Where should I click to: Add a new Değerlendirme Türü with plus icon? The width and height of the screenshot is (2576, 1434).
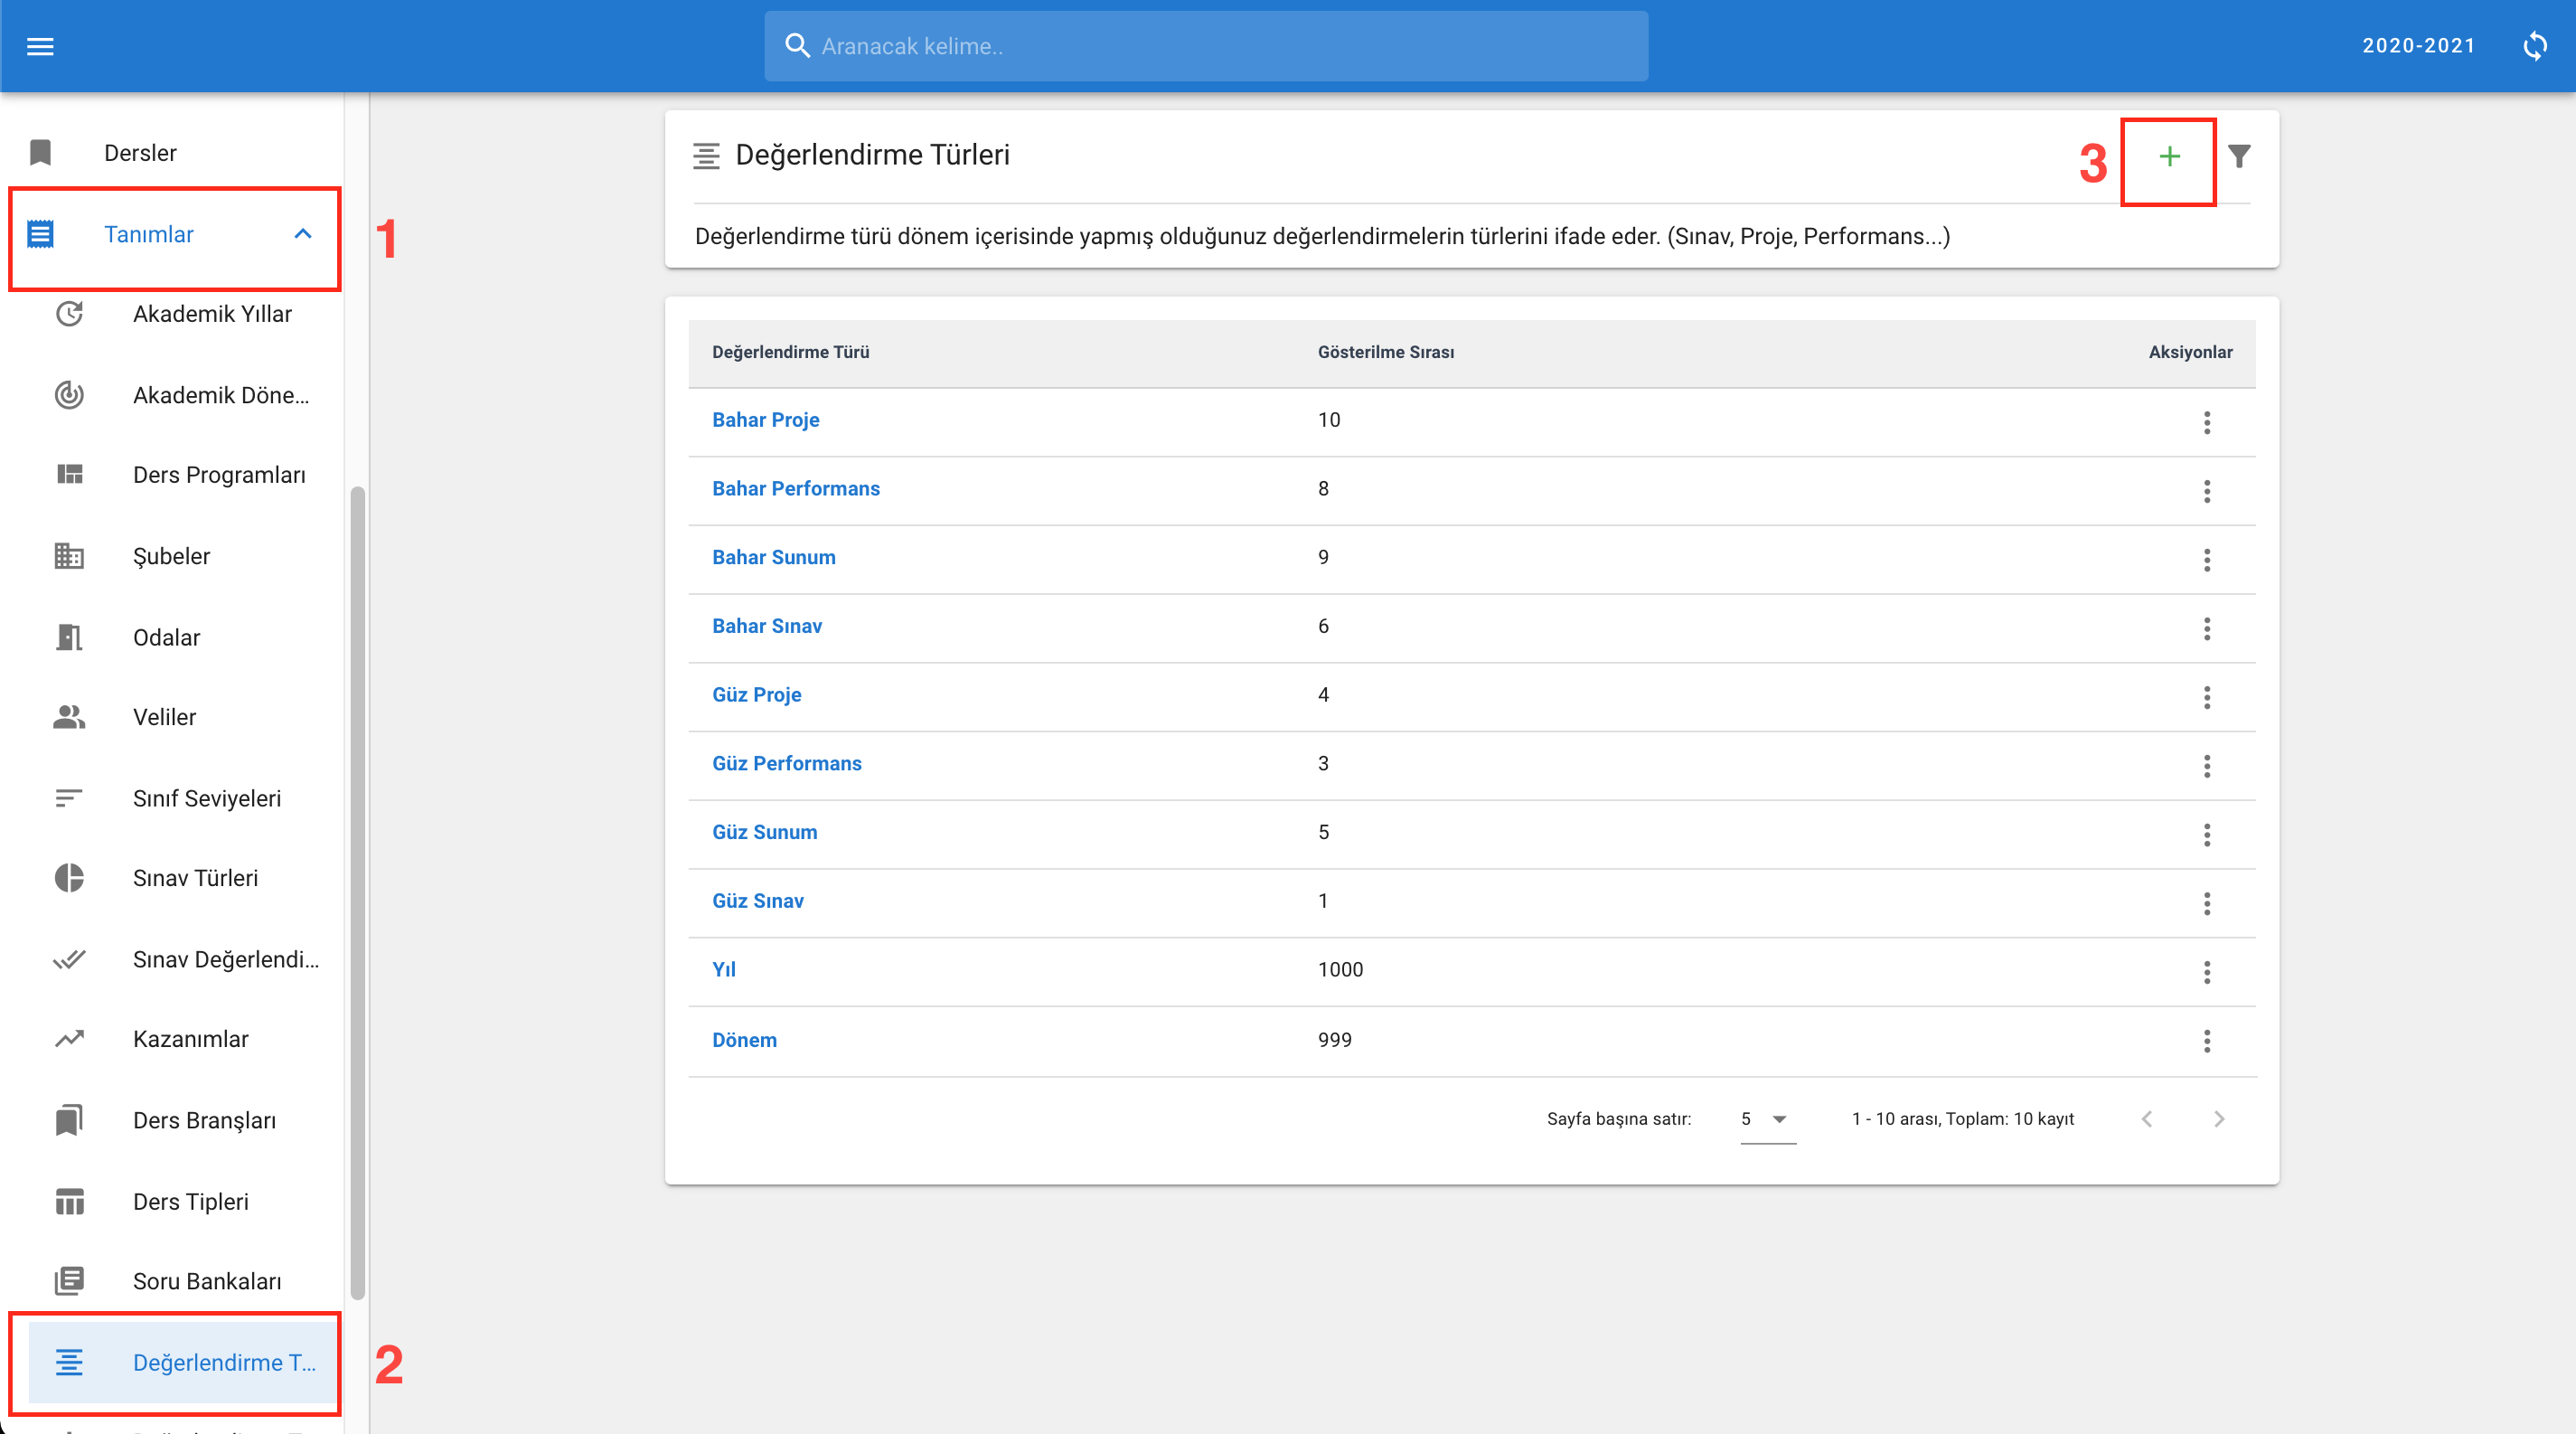(2169, 157)
